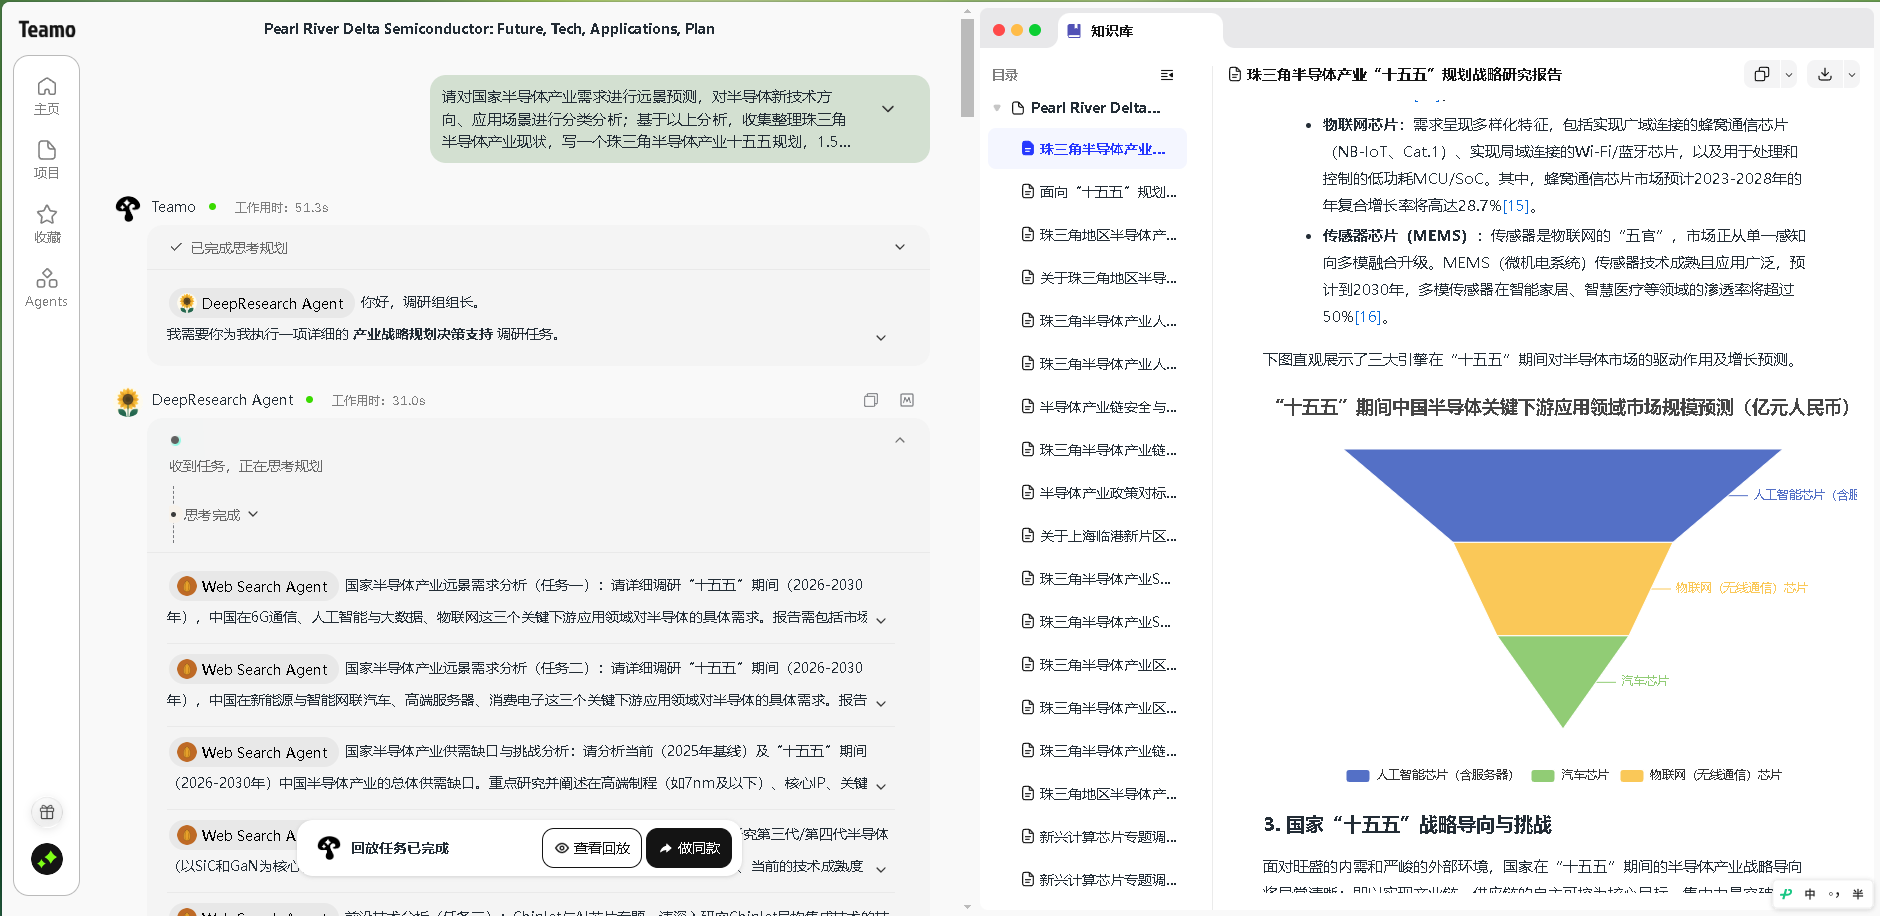Open the 收藏 (Favorites) section
1880x916 pixels.
[x=46, y=222]
